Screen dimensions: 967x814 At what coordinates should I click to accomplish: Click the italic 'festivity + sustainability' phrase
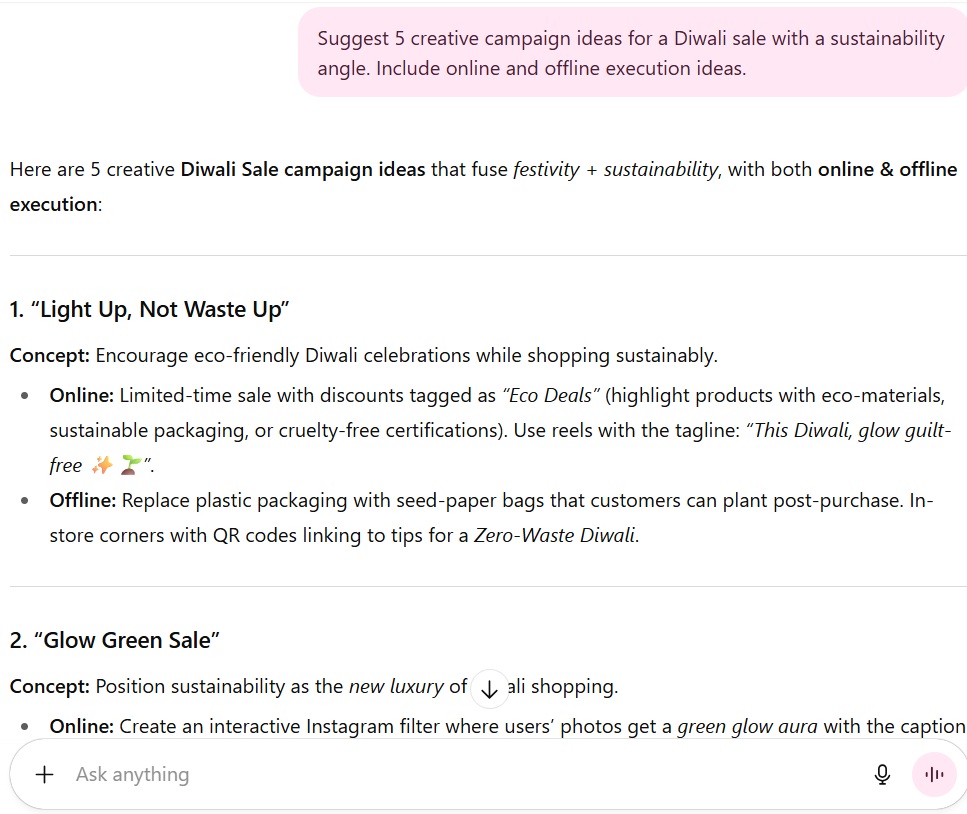pos(615,170)
